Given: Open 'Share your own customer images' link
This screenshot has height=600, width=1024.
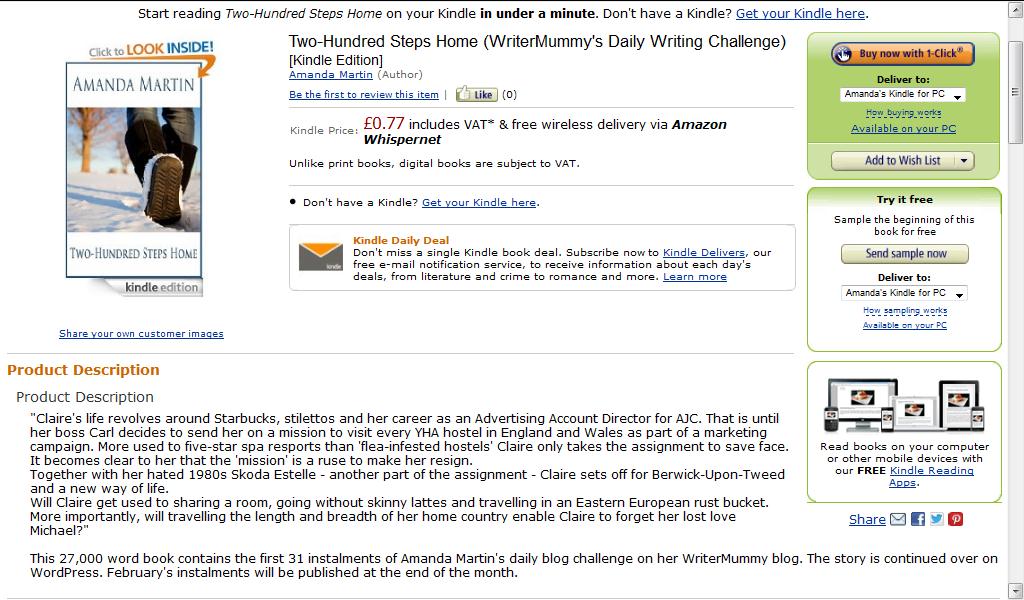Looking at the screenshot, I should [x=141, y=334].
